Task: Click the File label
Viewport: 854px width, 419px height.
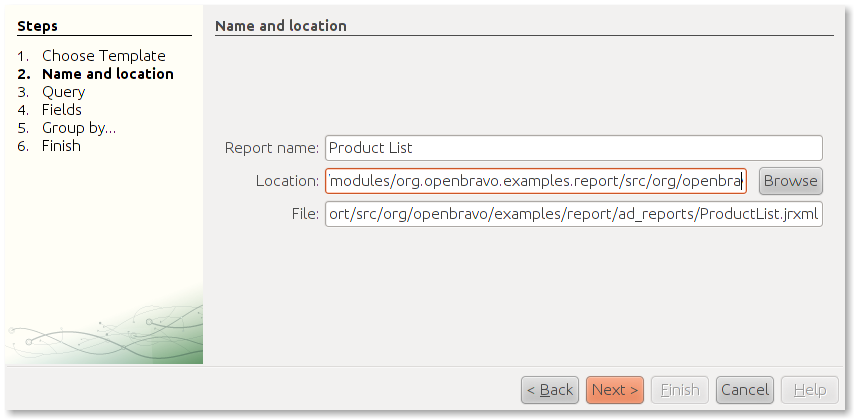Action: coord(305,214)
